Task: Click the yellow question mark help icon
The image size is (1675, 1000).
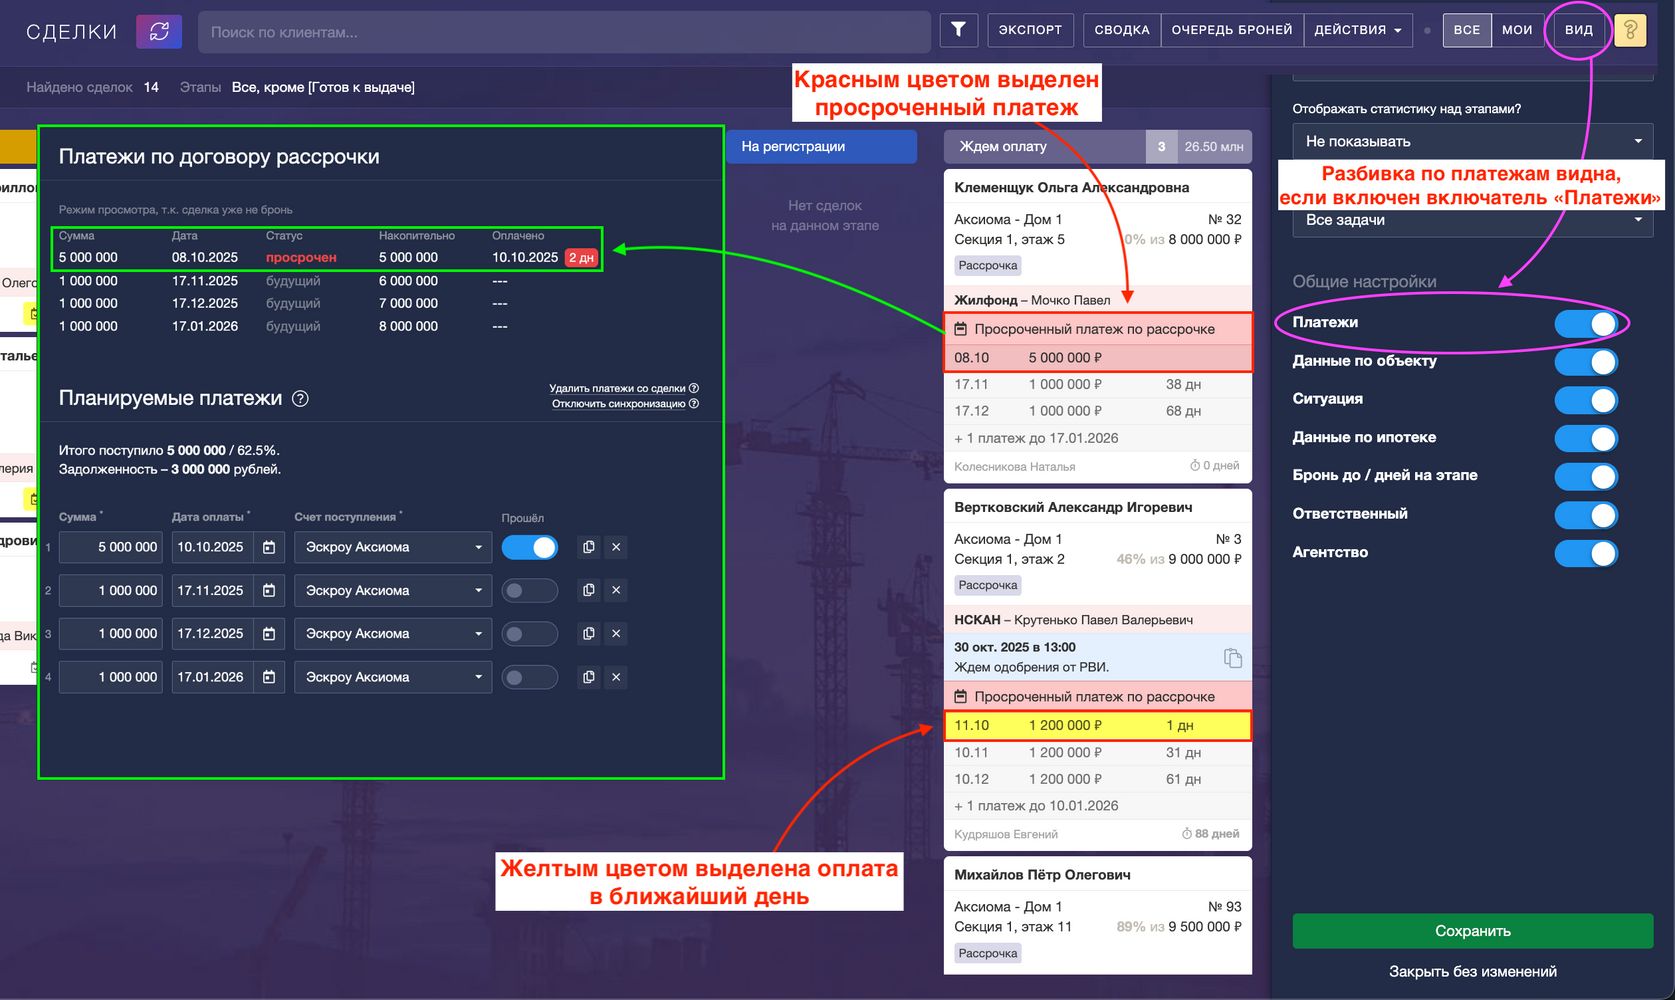Action: pyautogui.click(x=1629, y=30)
